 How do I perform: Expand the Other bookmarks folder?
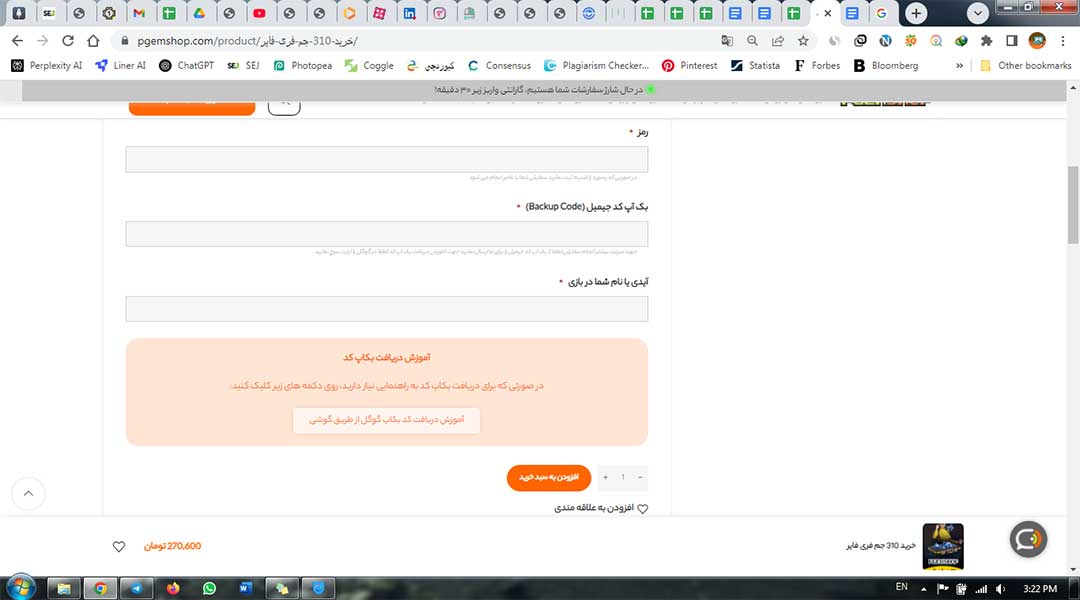1027,65
